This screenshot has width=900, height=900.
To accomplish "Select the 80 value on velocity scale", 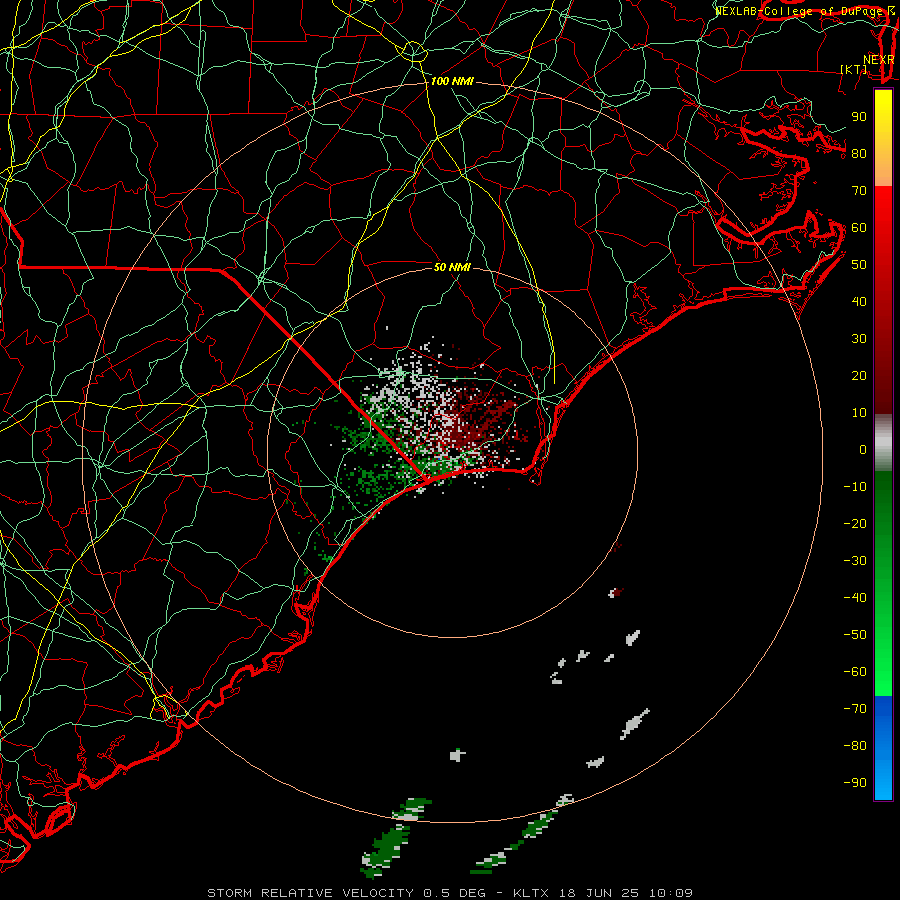I will click(859, 154).
